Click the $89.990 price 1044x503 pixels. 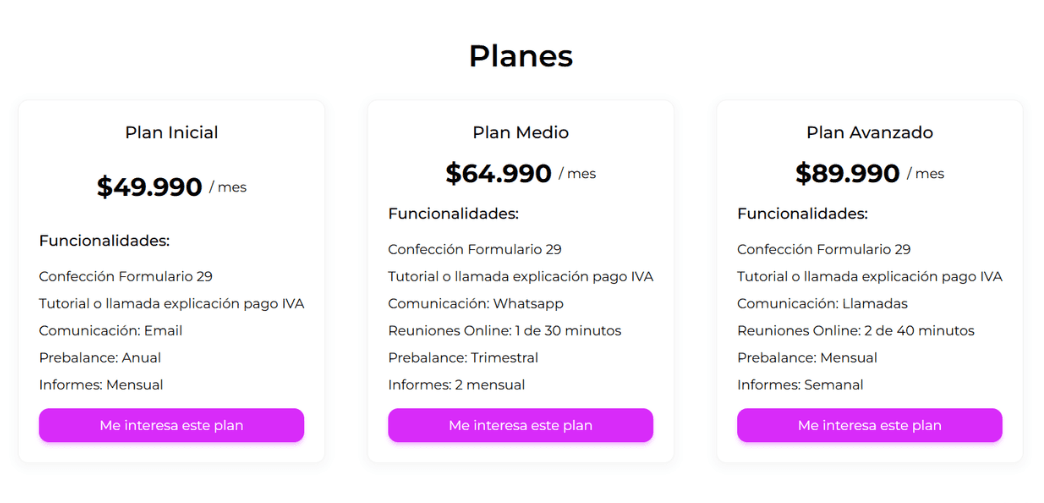pyautogui.click(x=848, y=173)
